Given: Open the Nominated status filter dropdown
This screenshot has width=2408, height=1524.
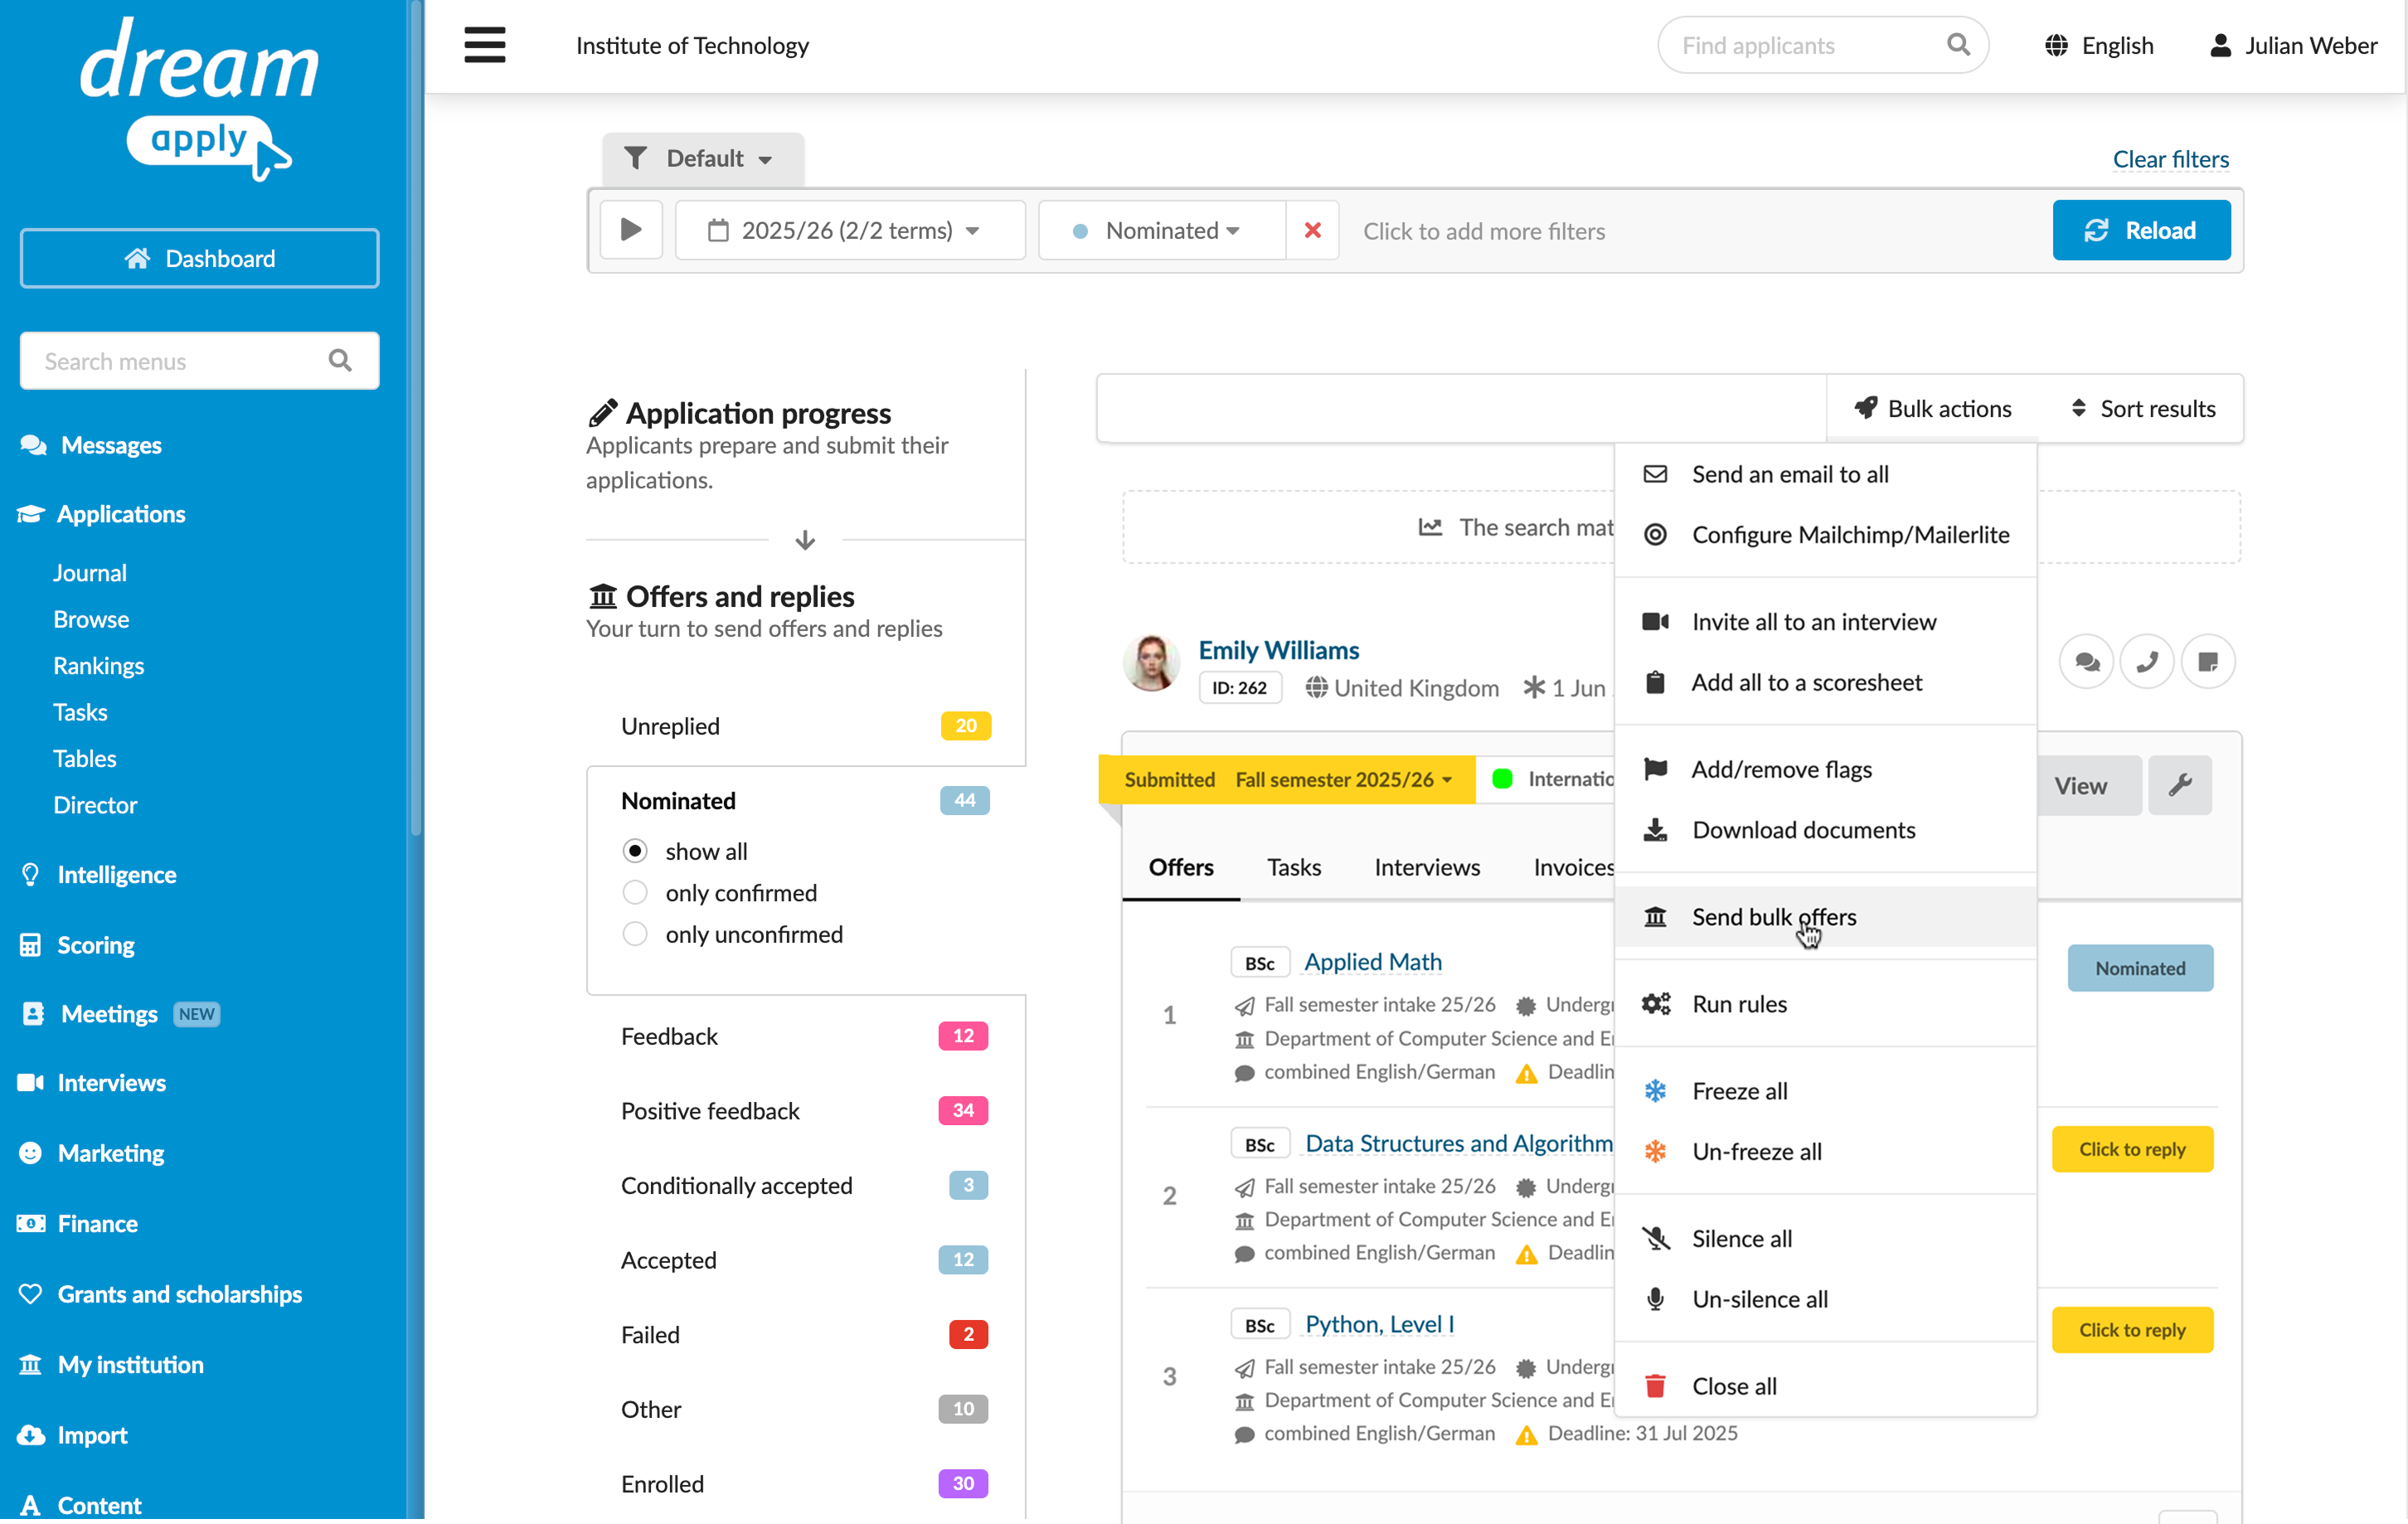Looking at the screenshot, I should (x=1162, y=230).
